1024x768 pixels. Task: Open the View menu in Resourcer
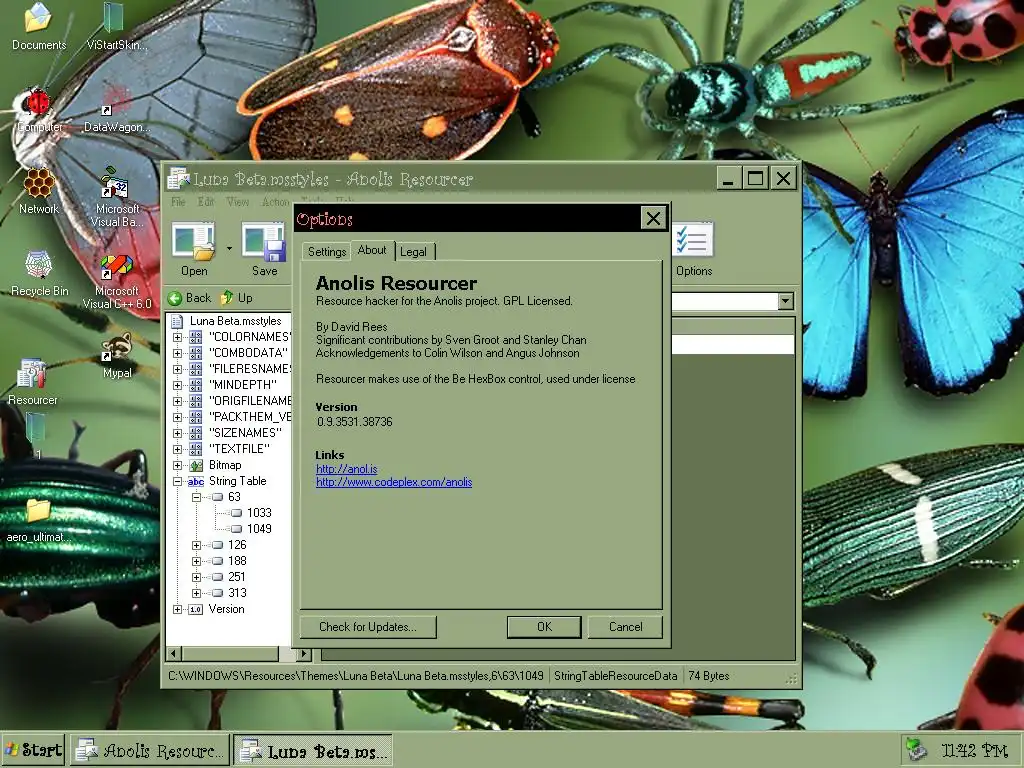click(x=238, y=202)
